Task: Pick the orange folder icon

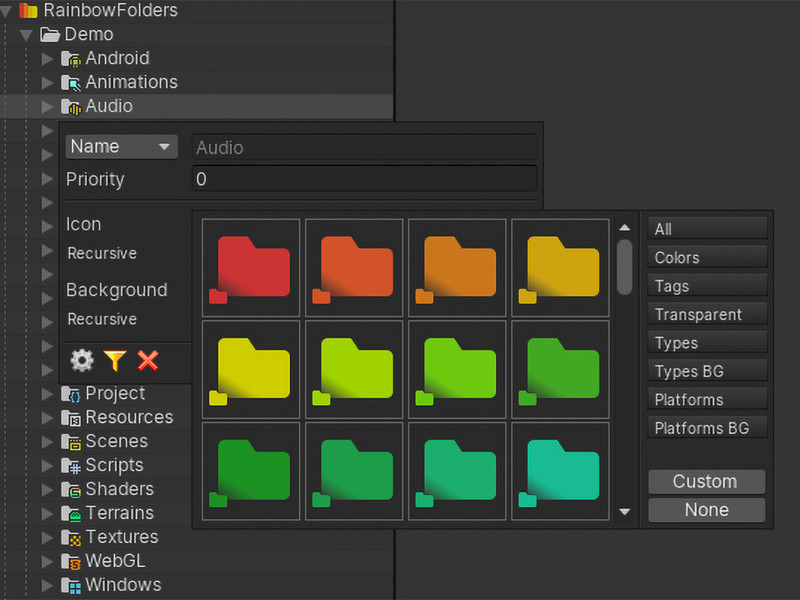Action: pyautogui.click(x=457, y=268)
